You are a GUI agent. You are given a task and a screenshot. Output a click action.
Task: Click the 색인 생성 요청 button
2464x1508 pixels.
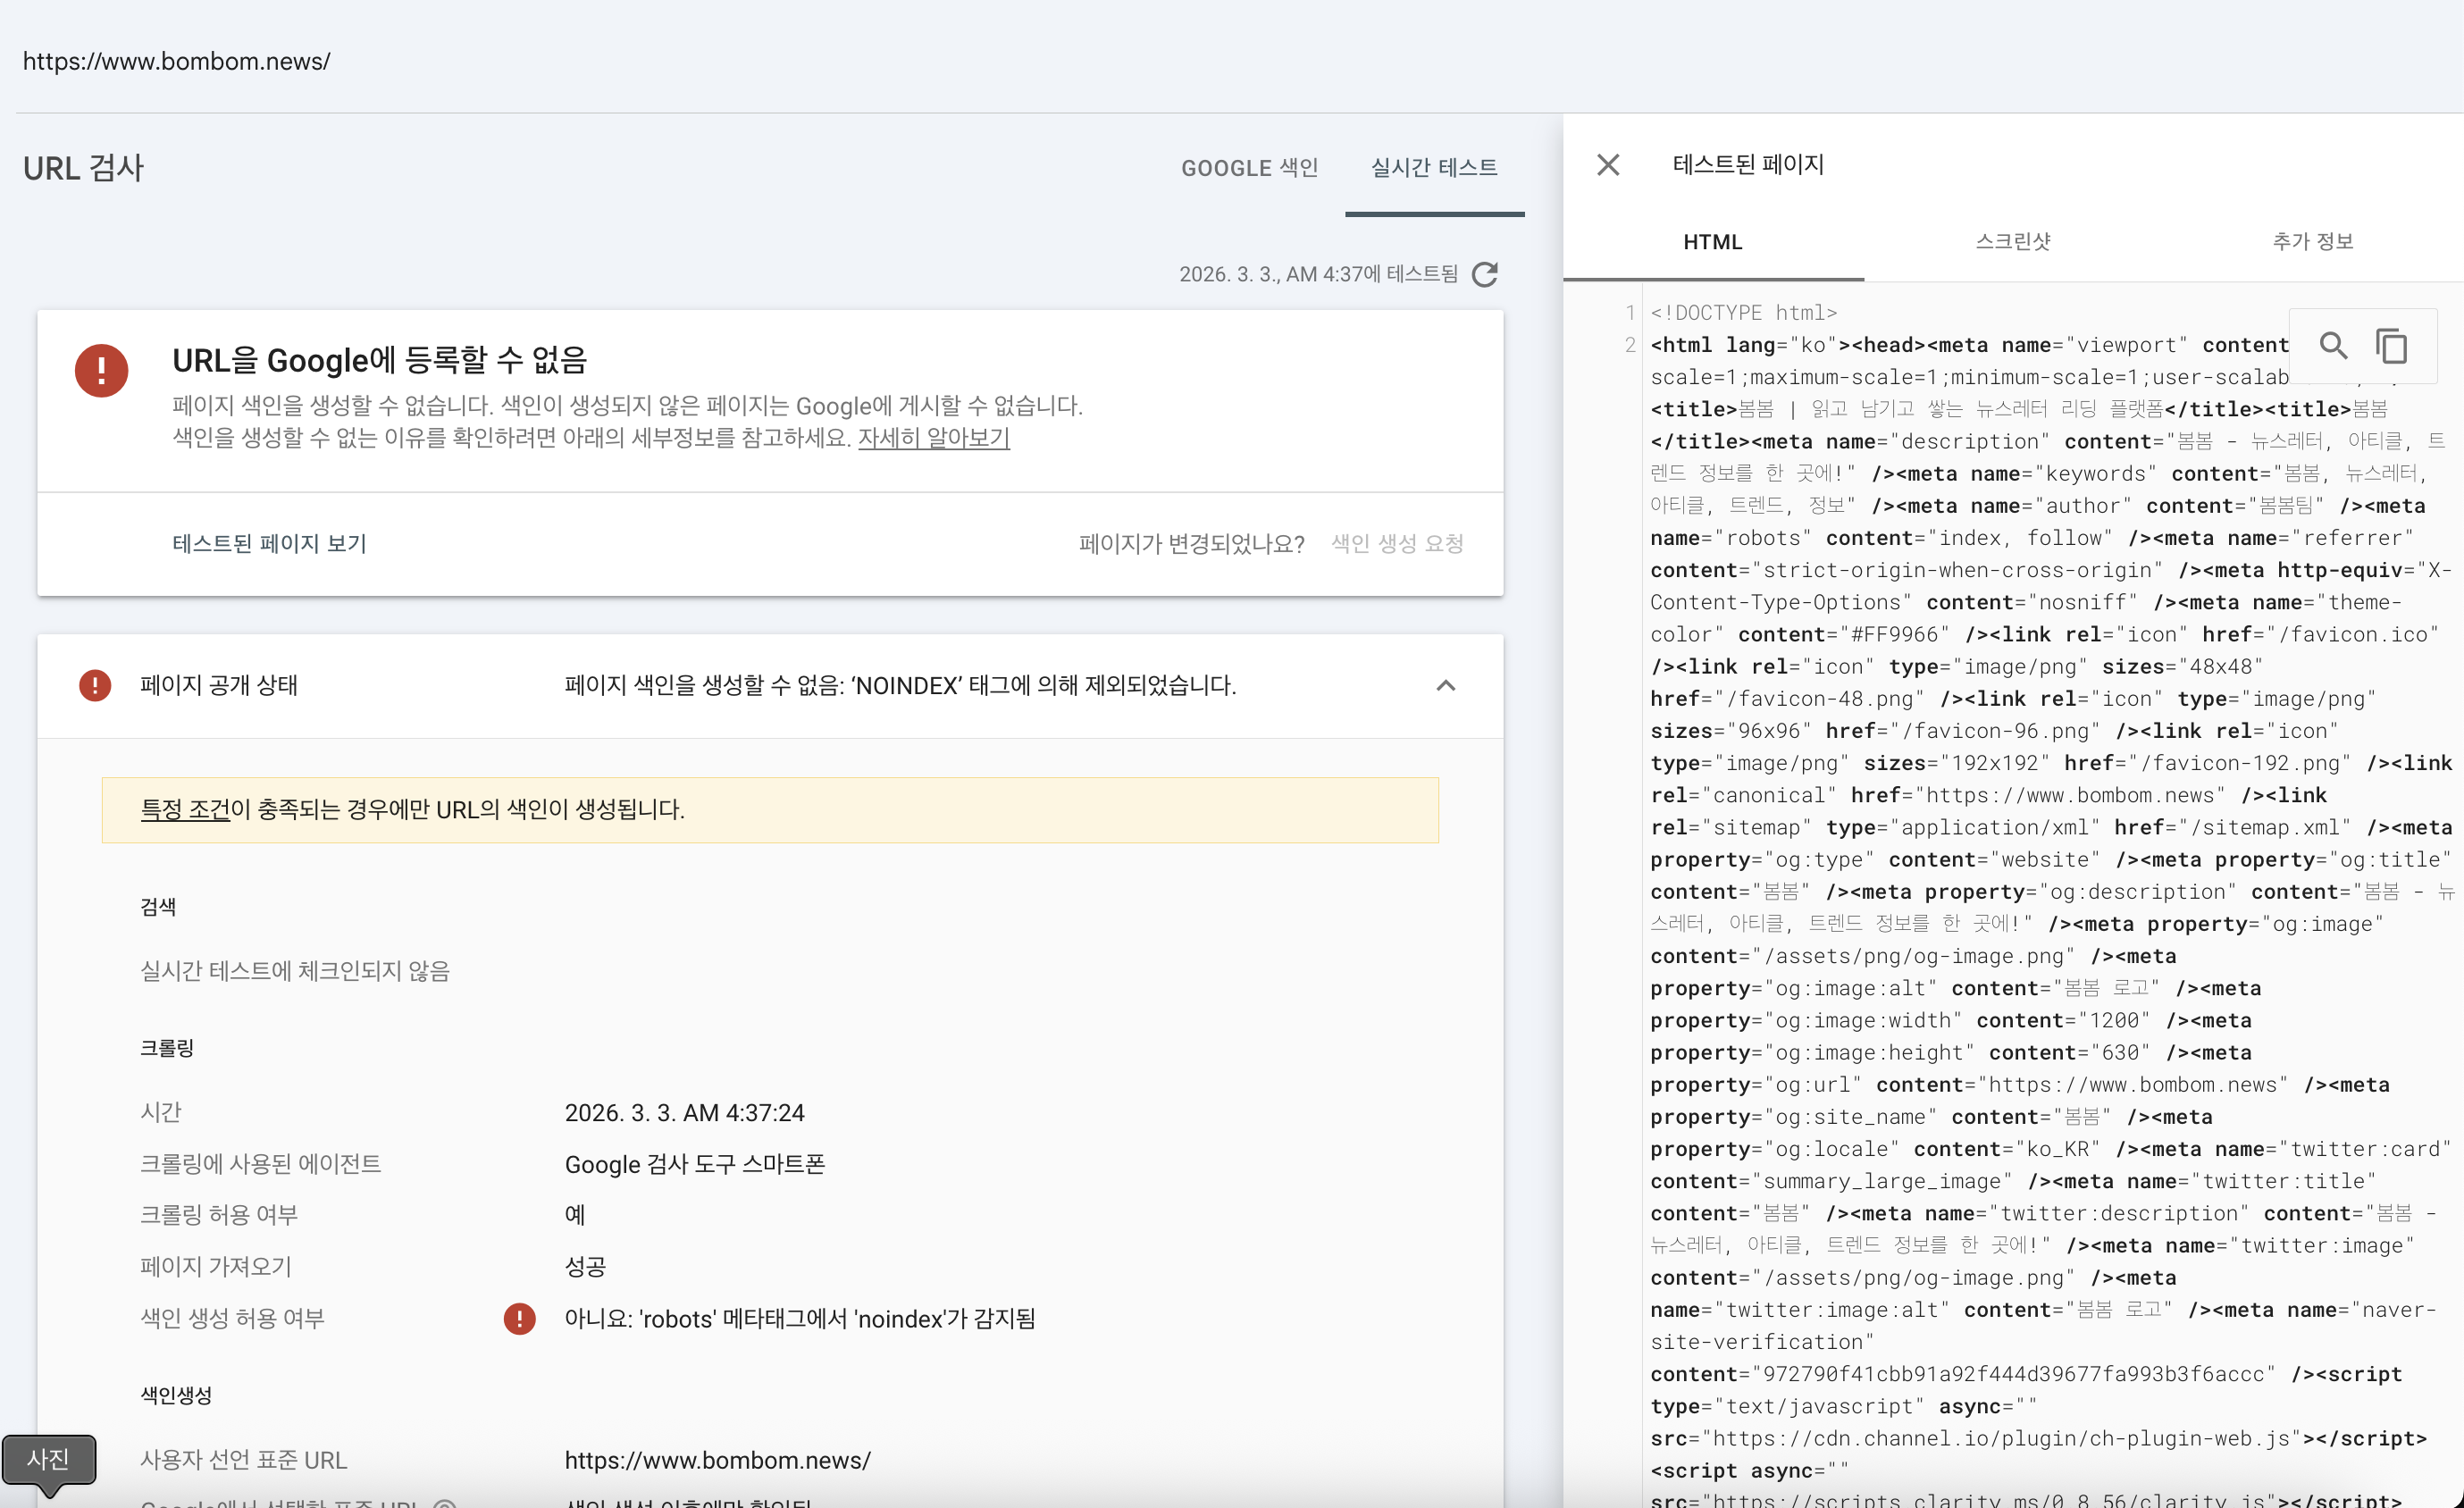[x=1397, y=543]
